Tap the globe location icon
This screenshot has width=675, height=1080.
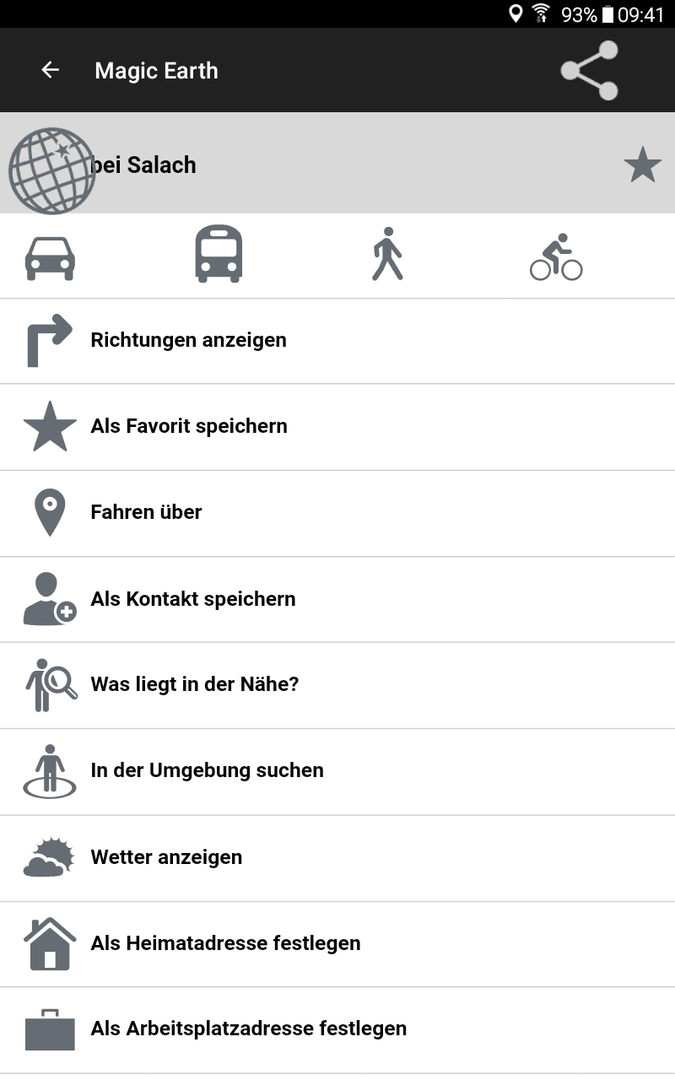pyautogui.click(x=52, y=170)
